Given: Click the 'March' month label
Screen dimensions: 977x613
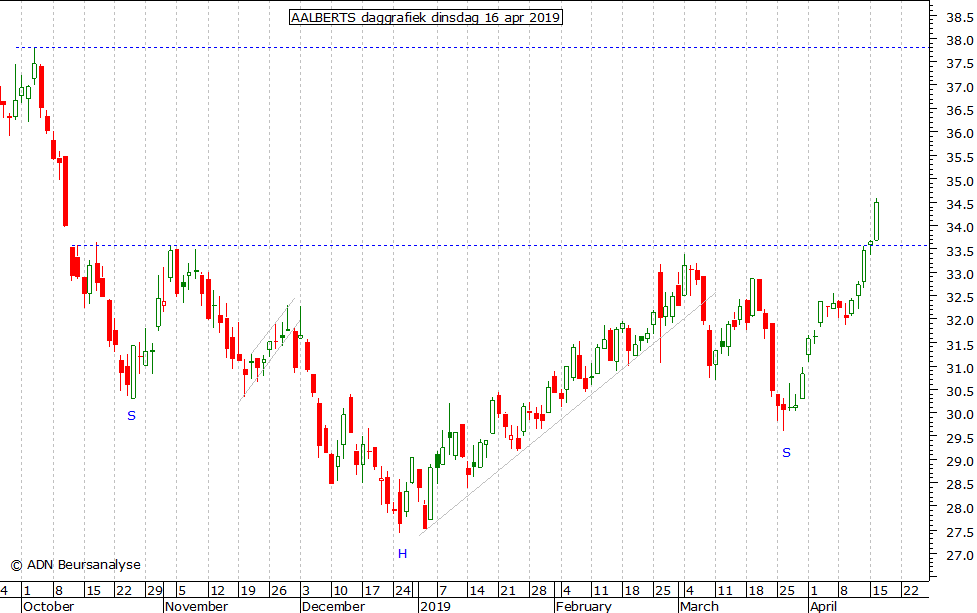Looking at the screenshot, I should (699, 606).
